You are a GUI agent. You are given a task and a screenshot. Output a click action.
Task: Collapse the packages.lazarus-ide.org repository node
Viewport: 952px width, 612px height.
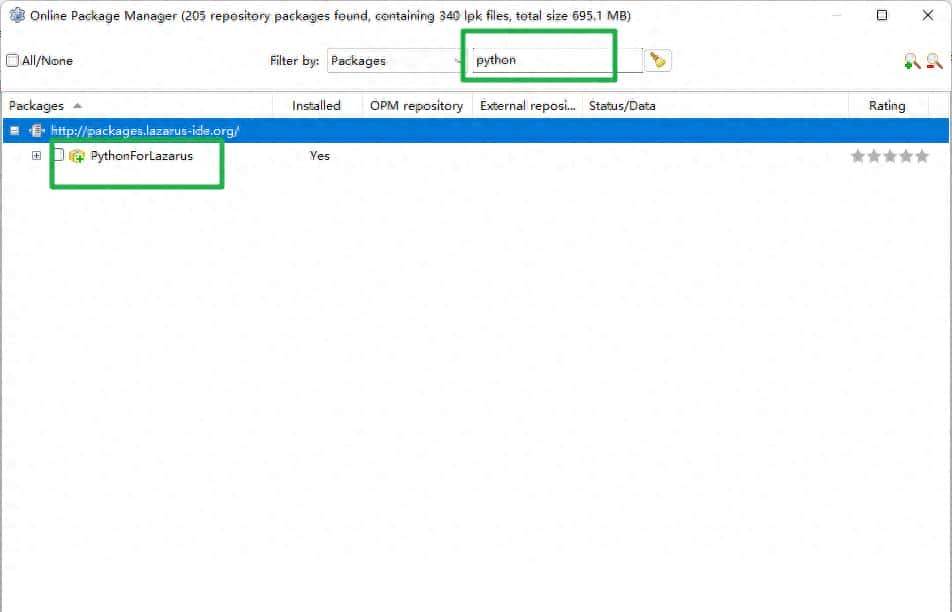click(15, 131)
